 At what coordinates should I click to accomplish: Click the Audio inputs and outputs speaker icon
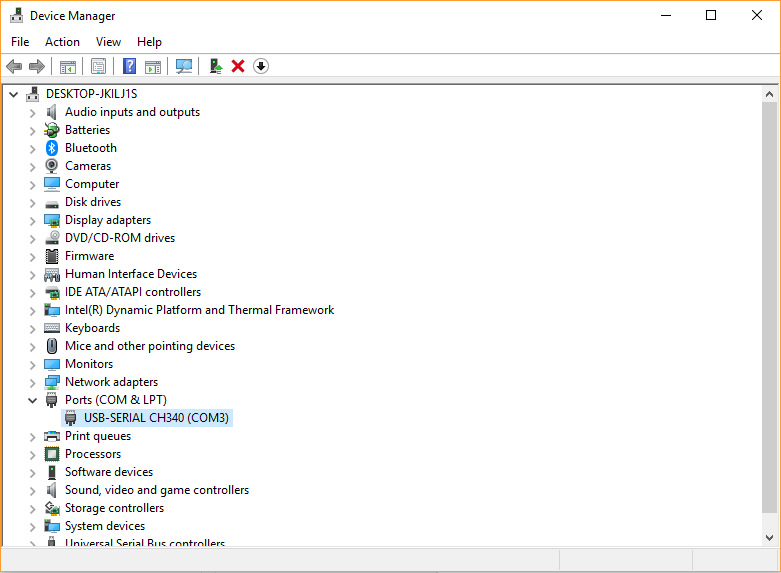click(x=52, y=112)
